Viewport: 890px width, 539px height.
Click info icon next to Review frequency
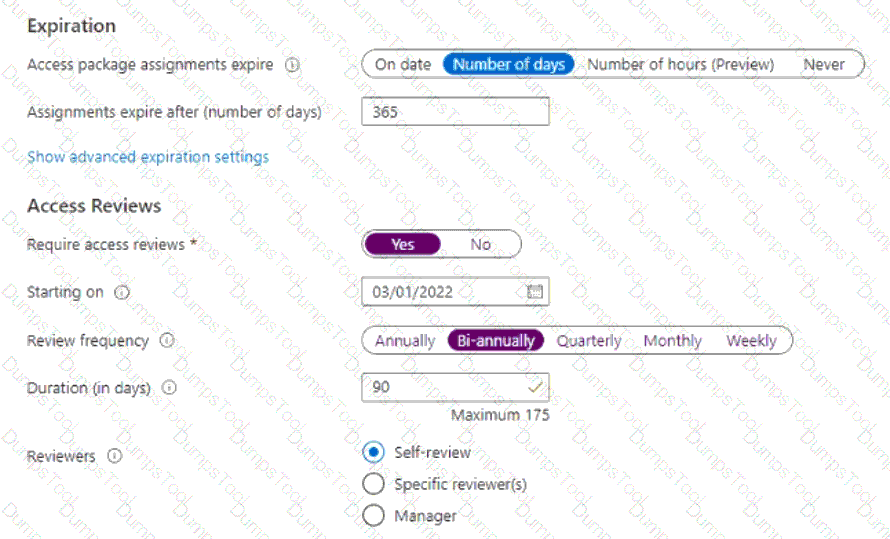167,341
